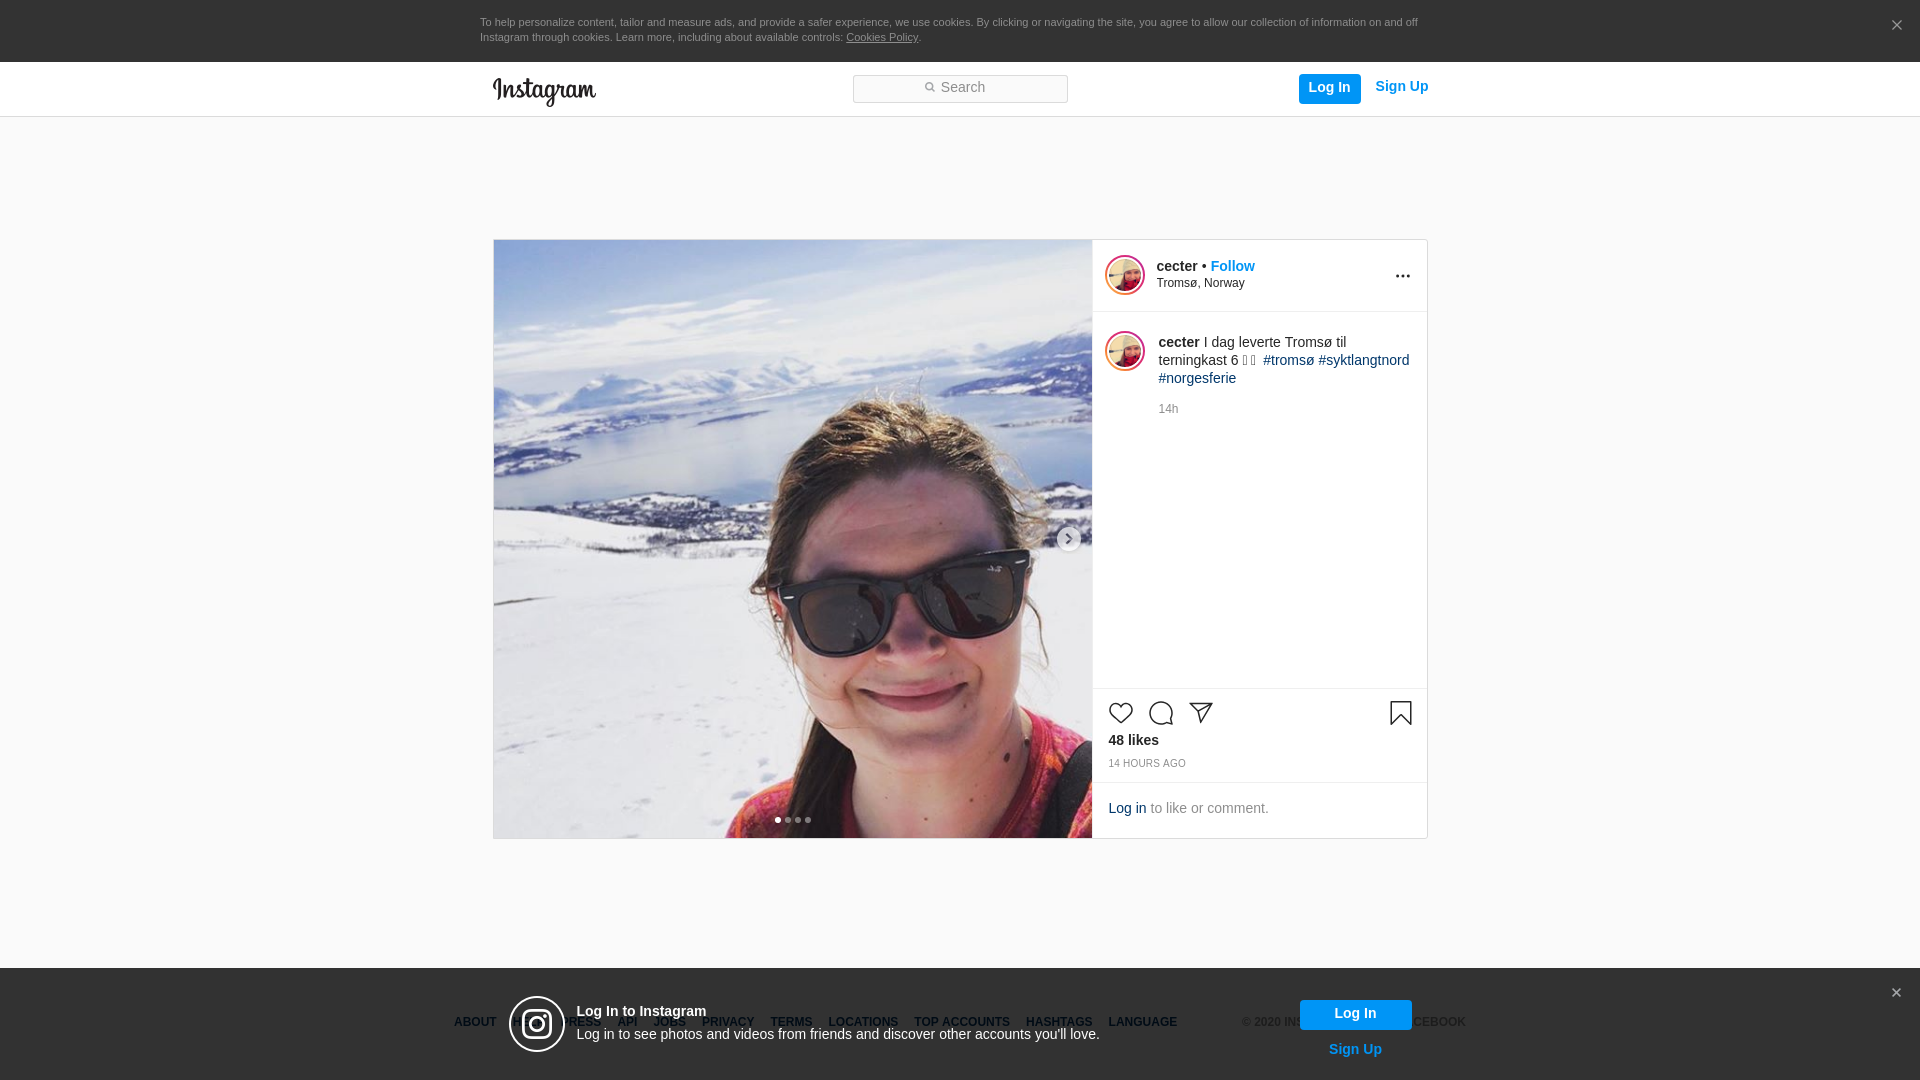Open the comment bubble icon
The width and height of the screenshot is (1920, 1080).
tap(1160, 713)
